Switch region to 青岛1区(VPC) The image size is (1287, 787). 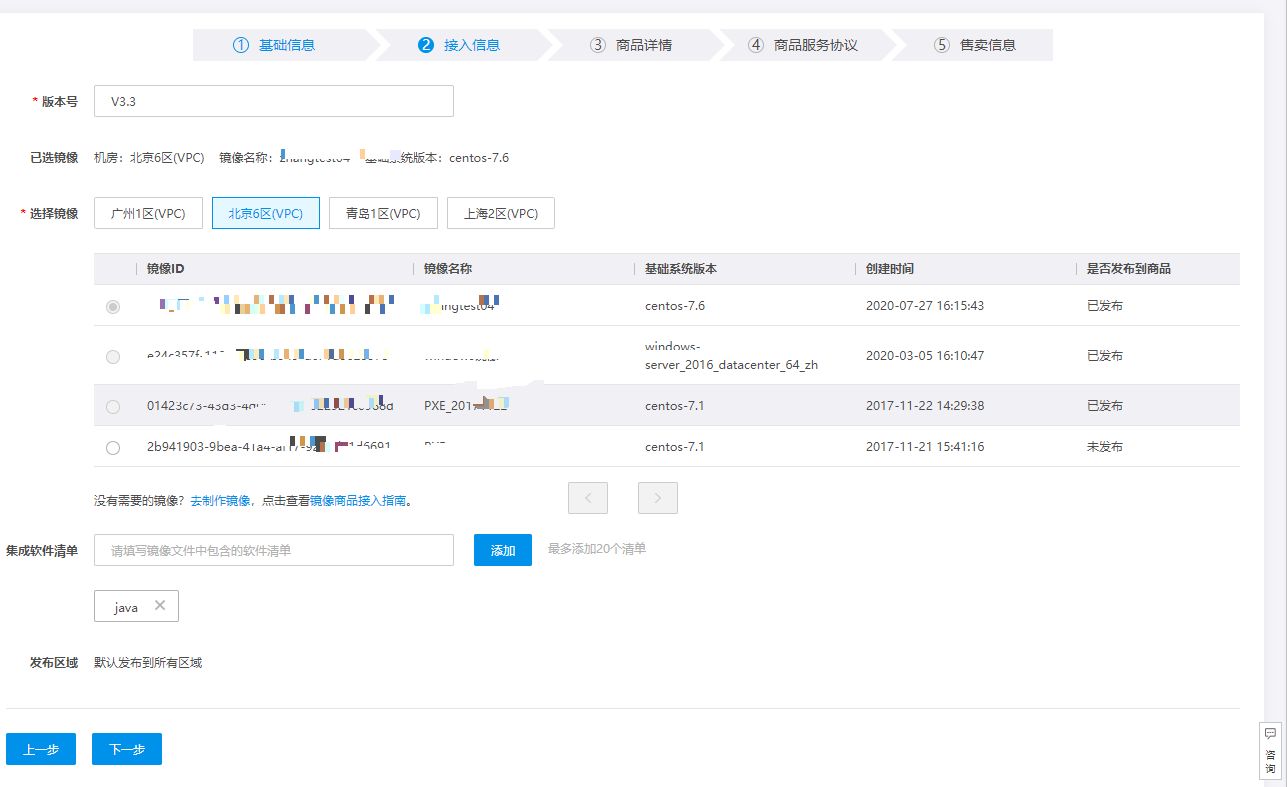(x=383, y=213)
